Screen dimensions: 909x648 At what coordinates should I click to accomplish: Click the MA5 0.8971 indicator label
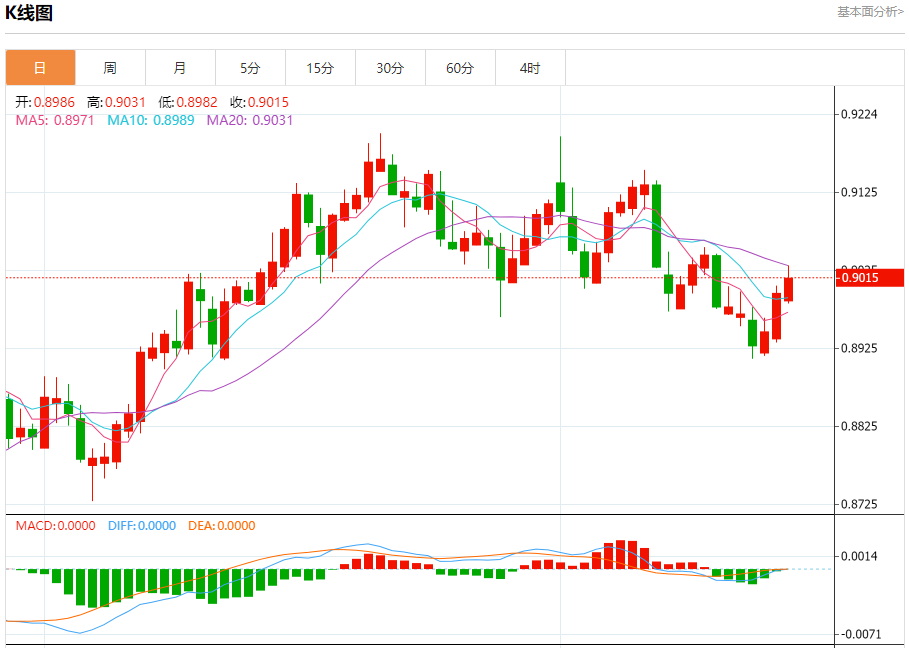(x=54, y=121)
